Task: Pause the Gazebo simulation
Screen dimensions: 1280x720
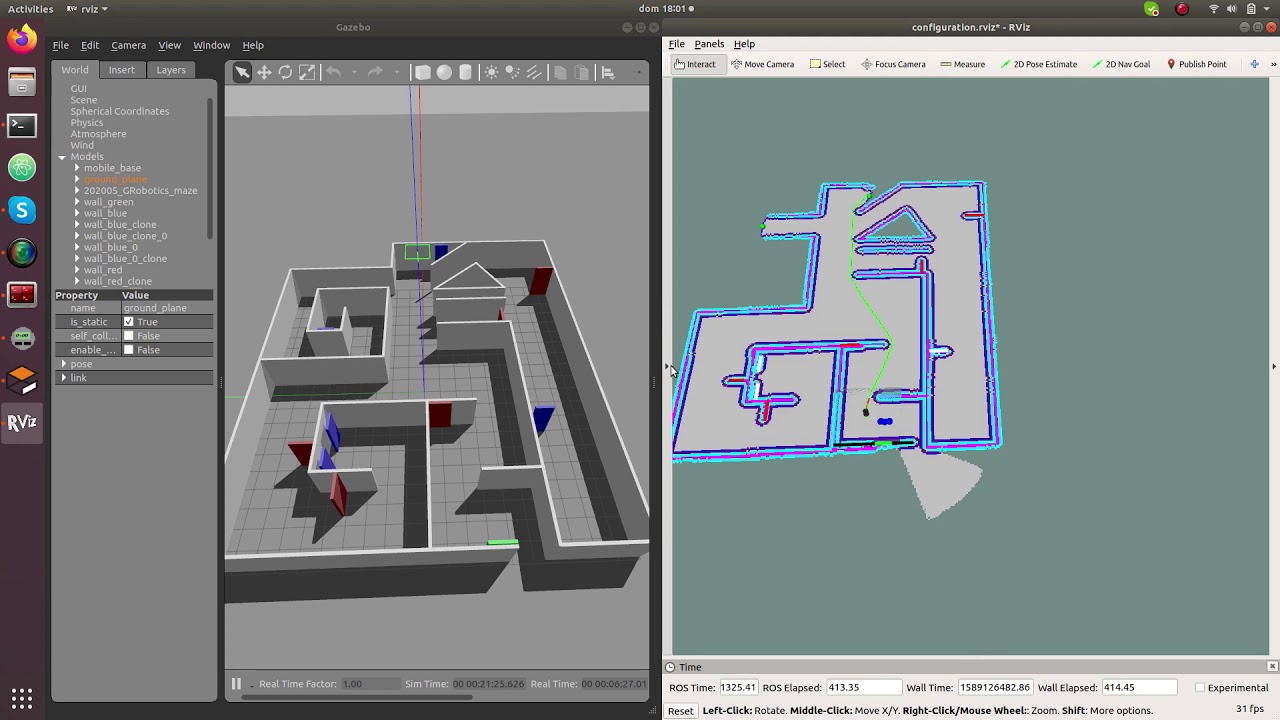Action: point(236,684)
